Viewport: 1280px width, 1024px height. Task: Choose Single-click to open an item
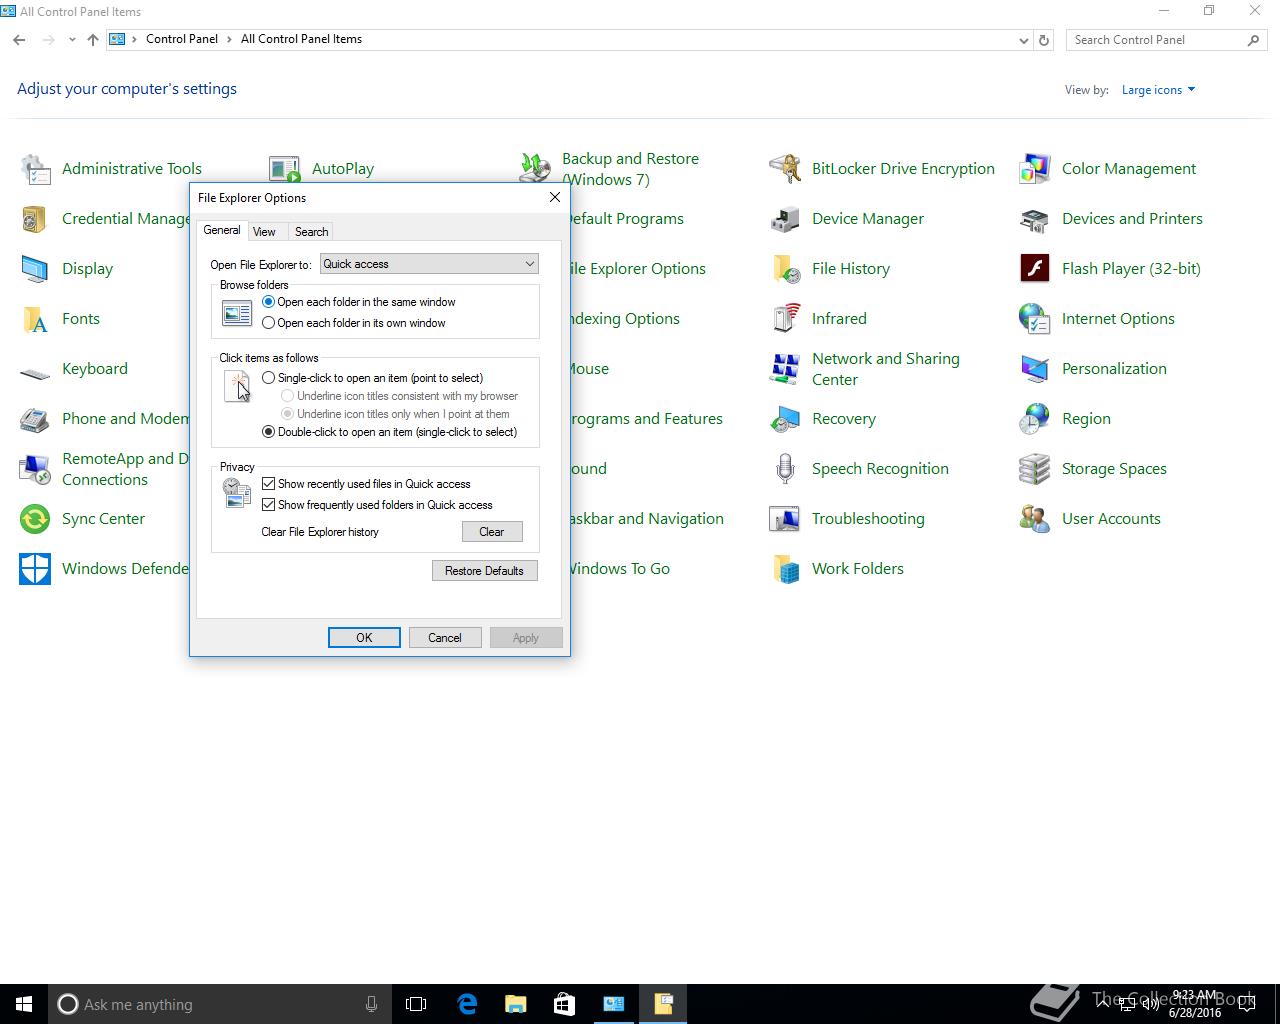point(268,378)
